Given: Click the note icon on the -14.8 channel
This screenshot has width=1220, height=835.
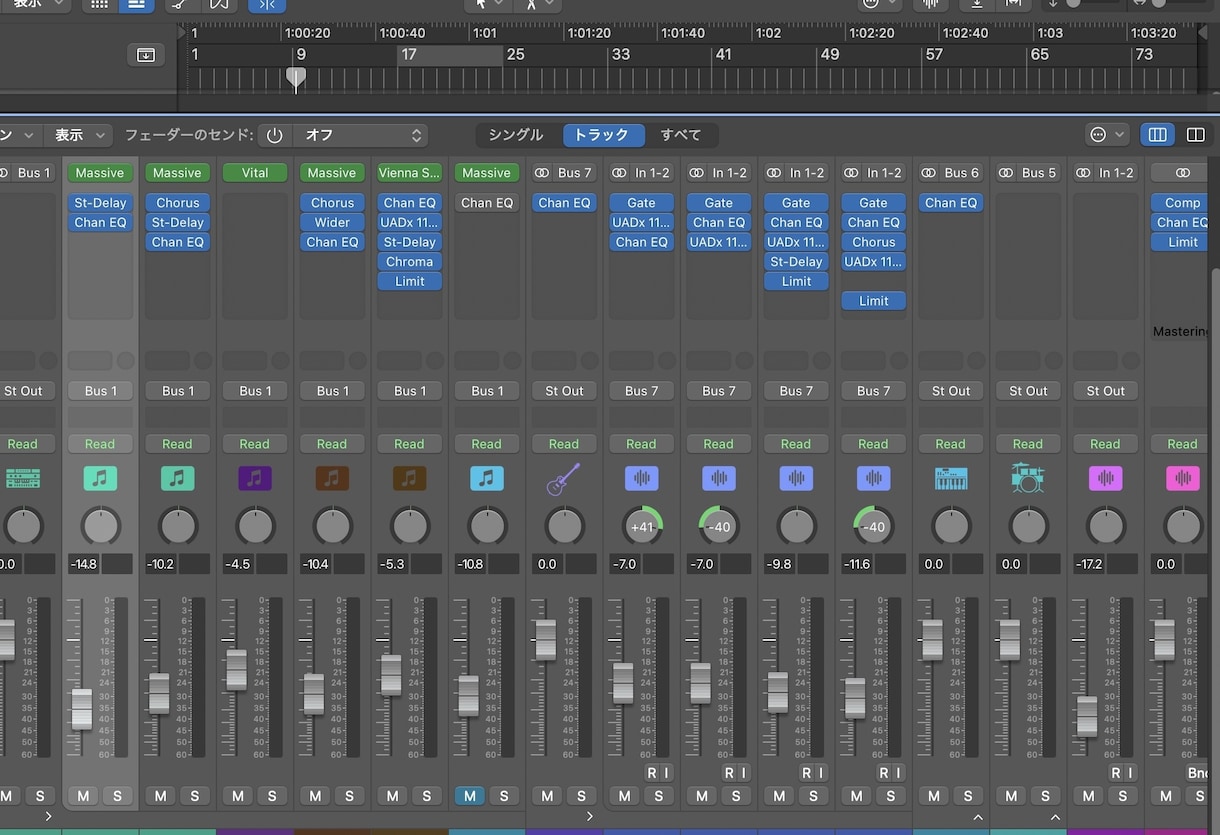Looking at the screenshot, I should coord(100,479).
